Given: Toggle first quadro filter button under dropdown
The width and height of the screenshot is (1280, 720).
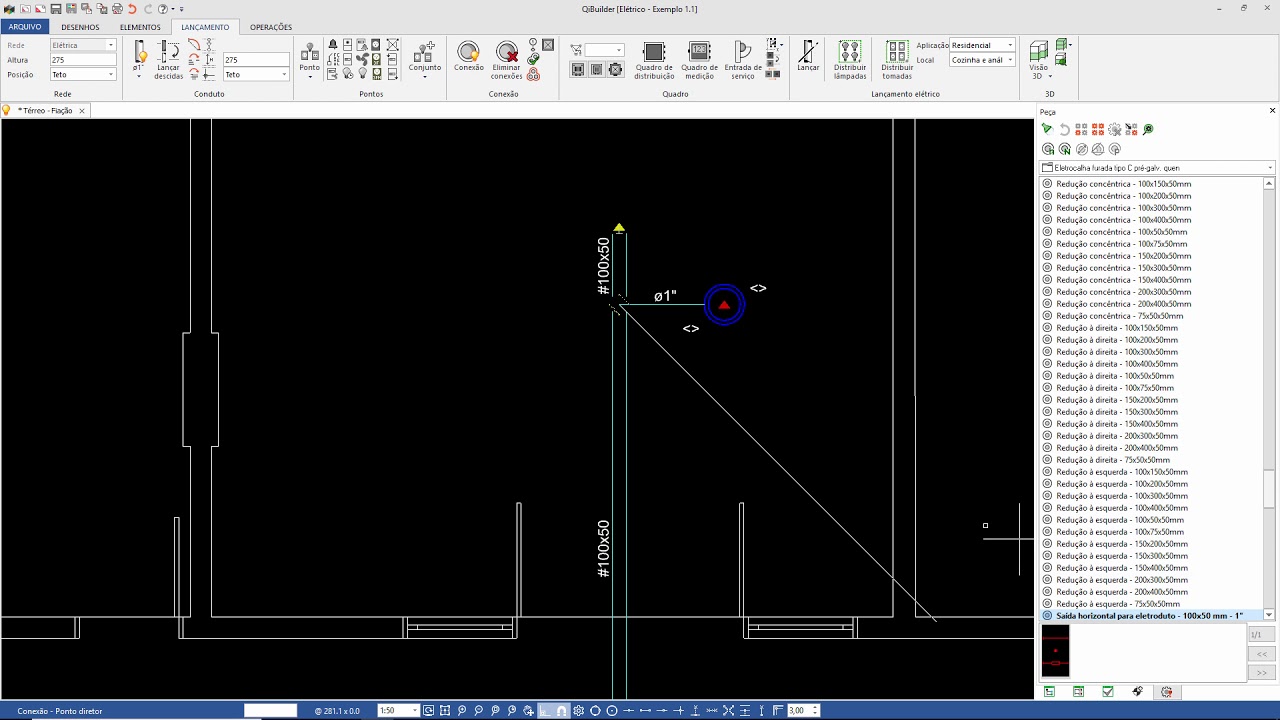Looking at the screenshot, I should tap(578, 69).
